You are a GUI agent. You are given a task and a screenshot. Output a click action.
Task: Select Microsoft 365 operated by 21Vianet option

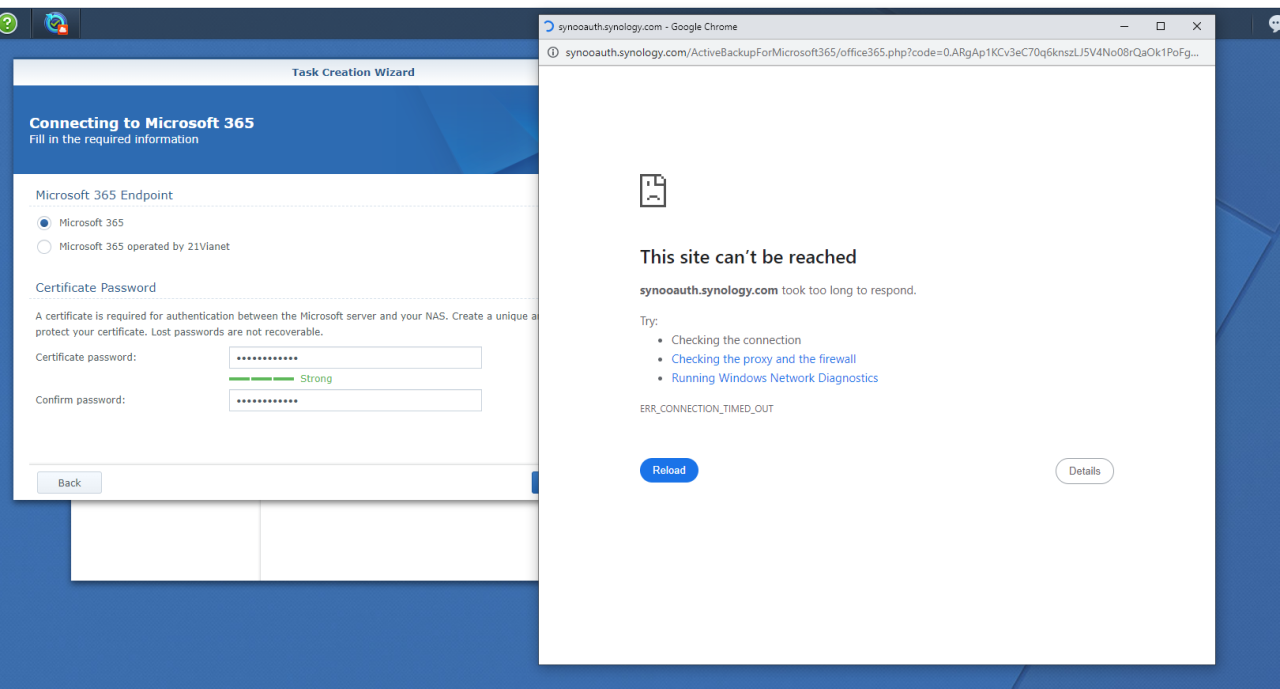click(44, 246)
